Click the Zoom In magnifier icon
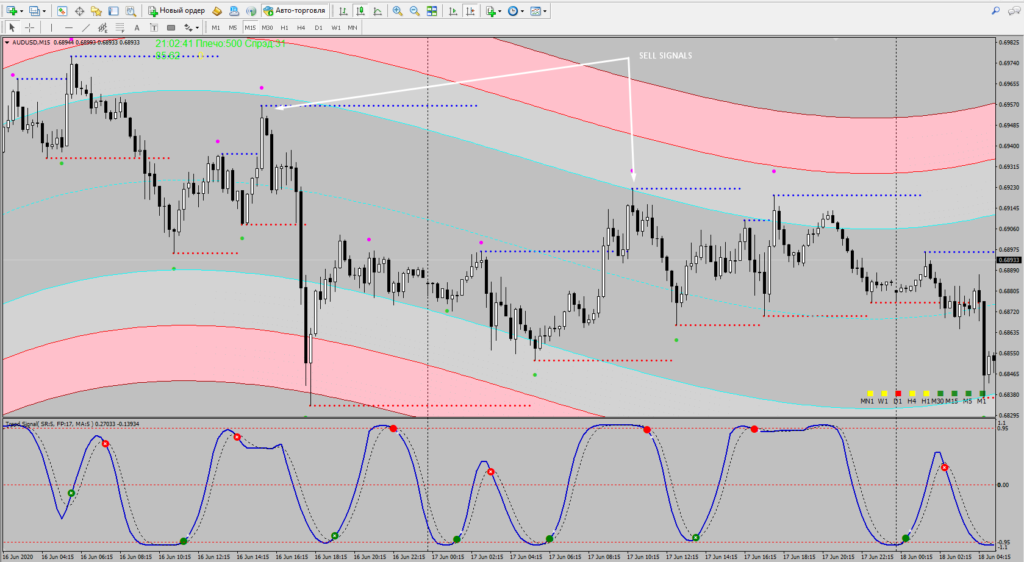 pyautogui.click(x=397, y=11)
